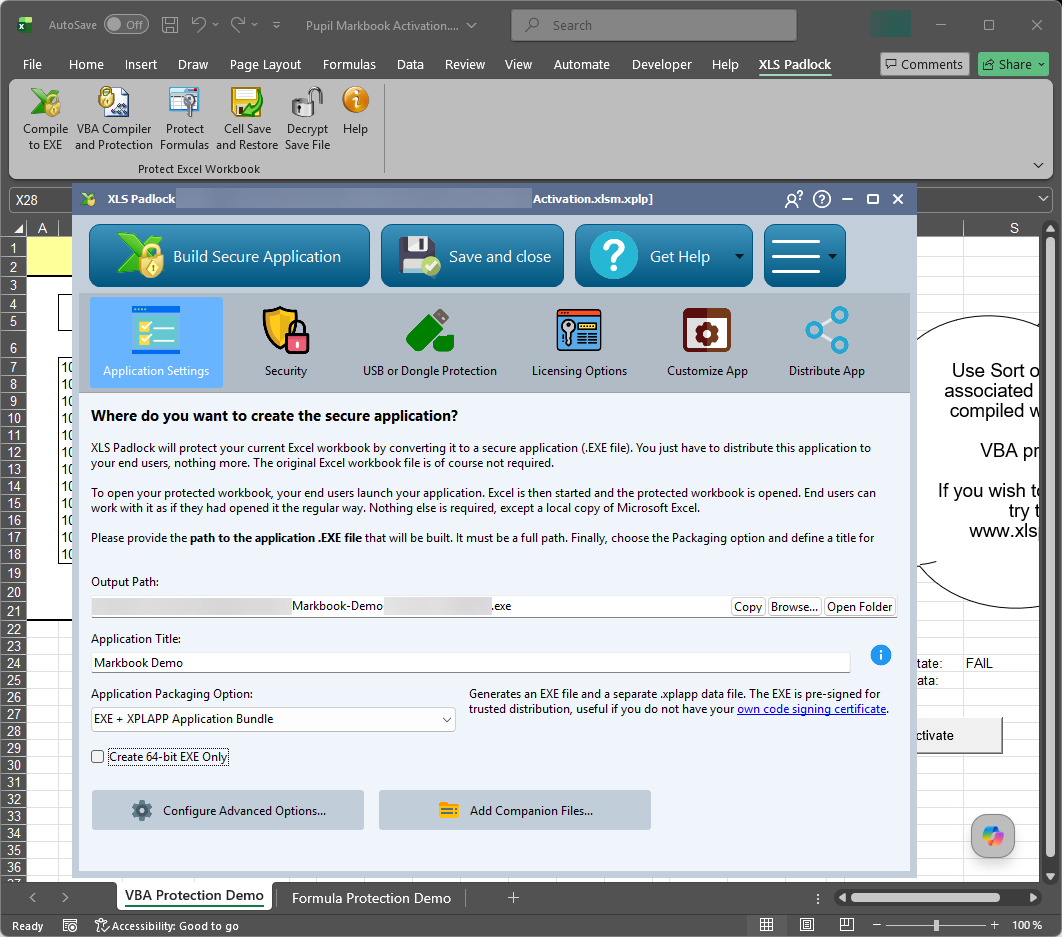Screen dimensions: 1062x937
Task: Click Configure Advanced Options...
Action: (x=228, y=810)
